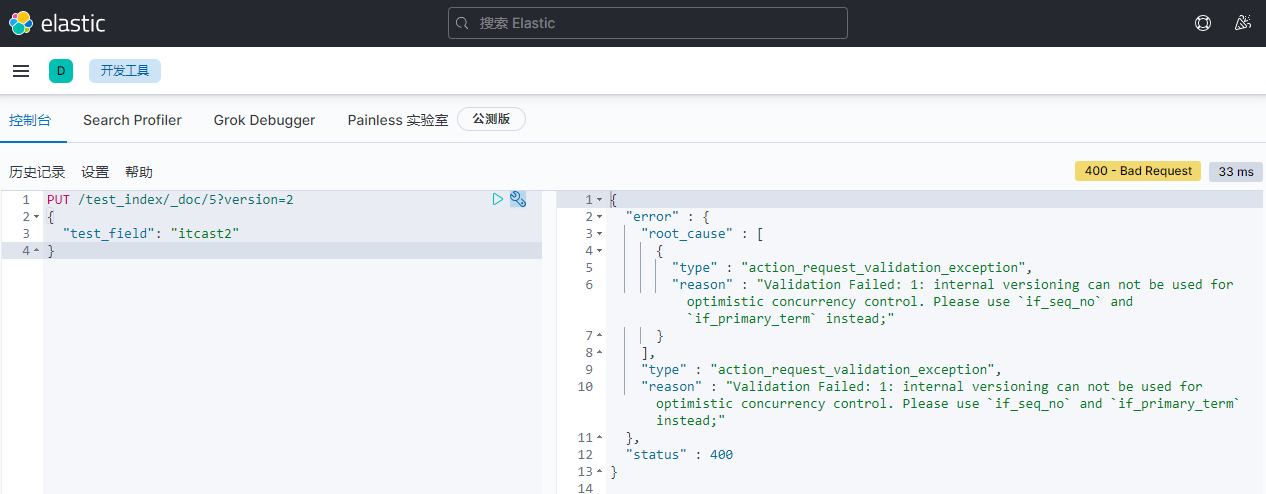Screen dimensions: 1266x494
Task: Open the 设置 settings link
Action: point(95,172)
